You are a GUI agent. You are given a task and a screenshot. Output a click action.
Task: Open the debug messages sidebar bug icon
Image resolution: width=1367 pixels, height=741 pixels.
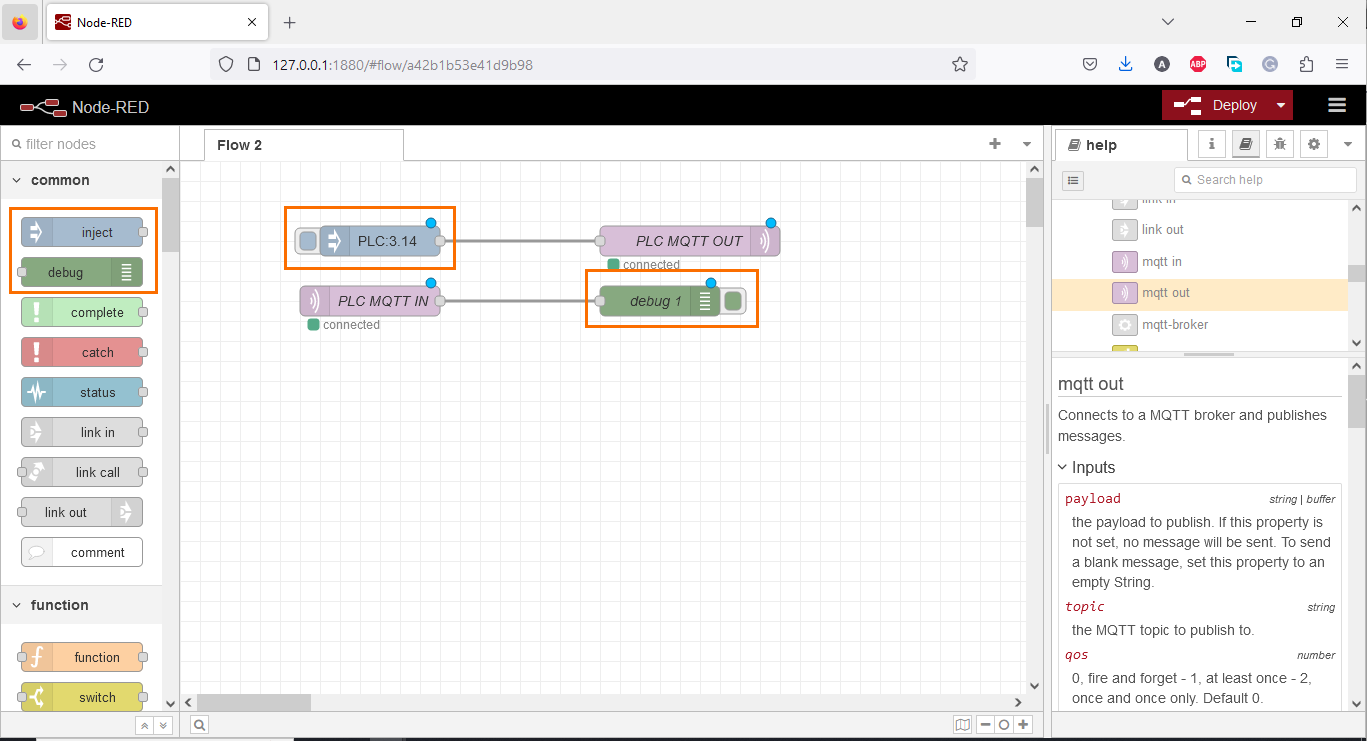coord(1280,144)
